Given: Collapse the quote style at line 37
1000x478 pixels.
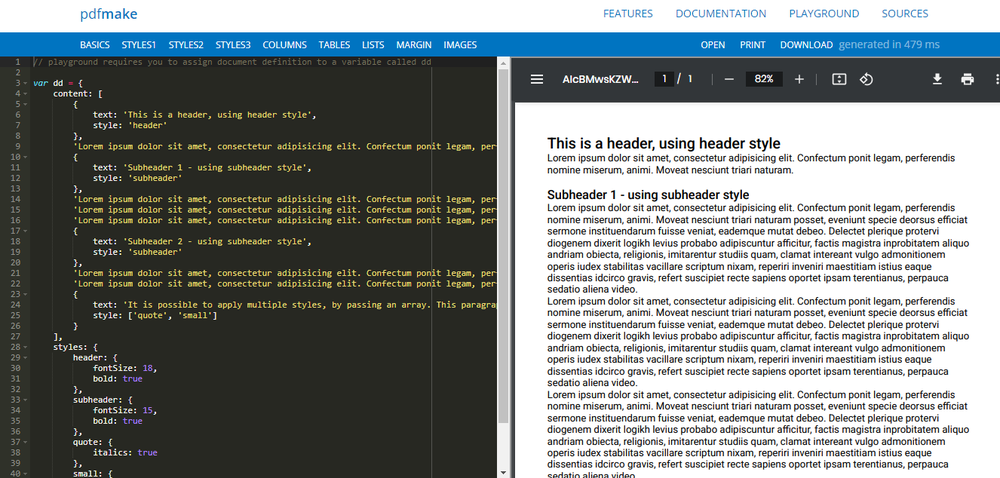Looking at the screenshot, I should click(26, 442).
